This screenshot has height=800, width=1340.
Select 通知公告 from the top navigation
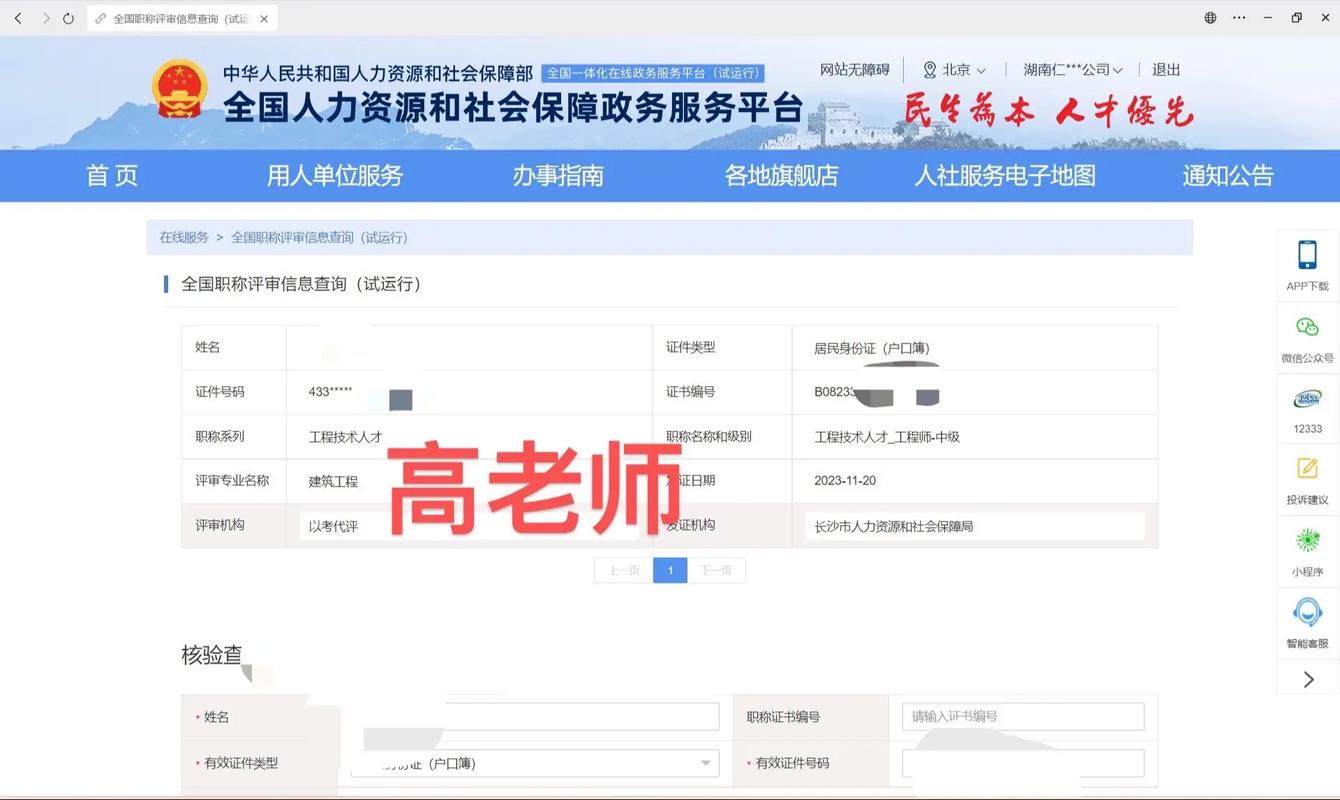[1227, 176]
